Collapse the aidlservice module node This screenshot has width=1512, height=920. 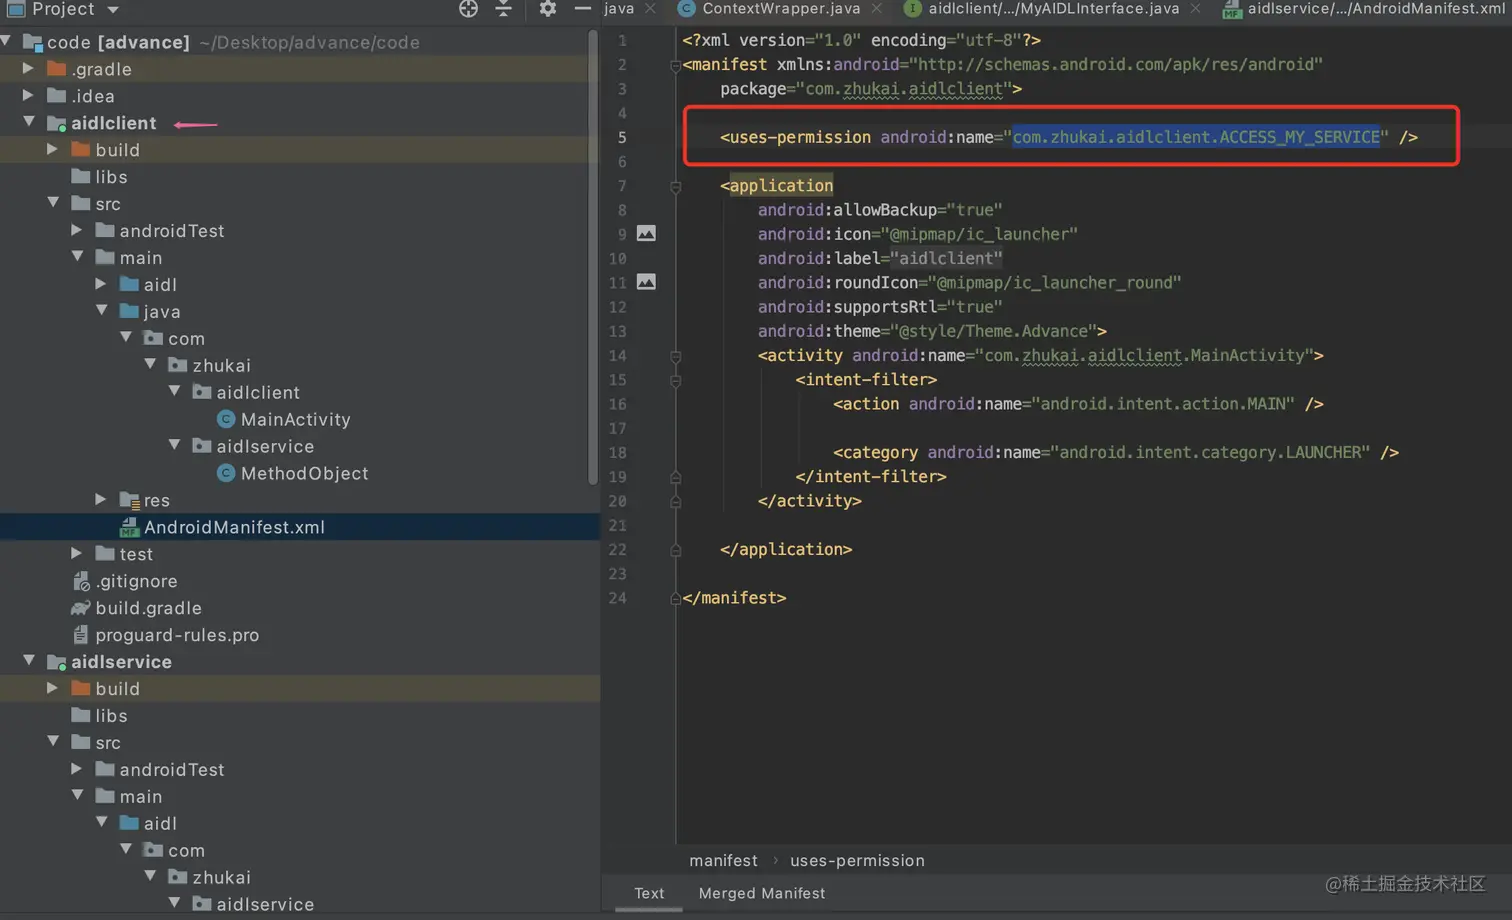(29, 661)
